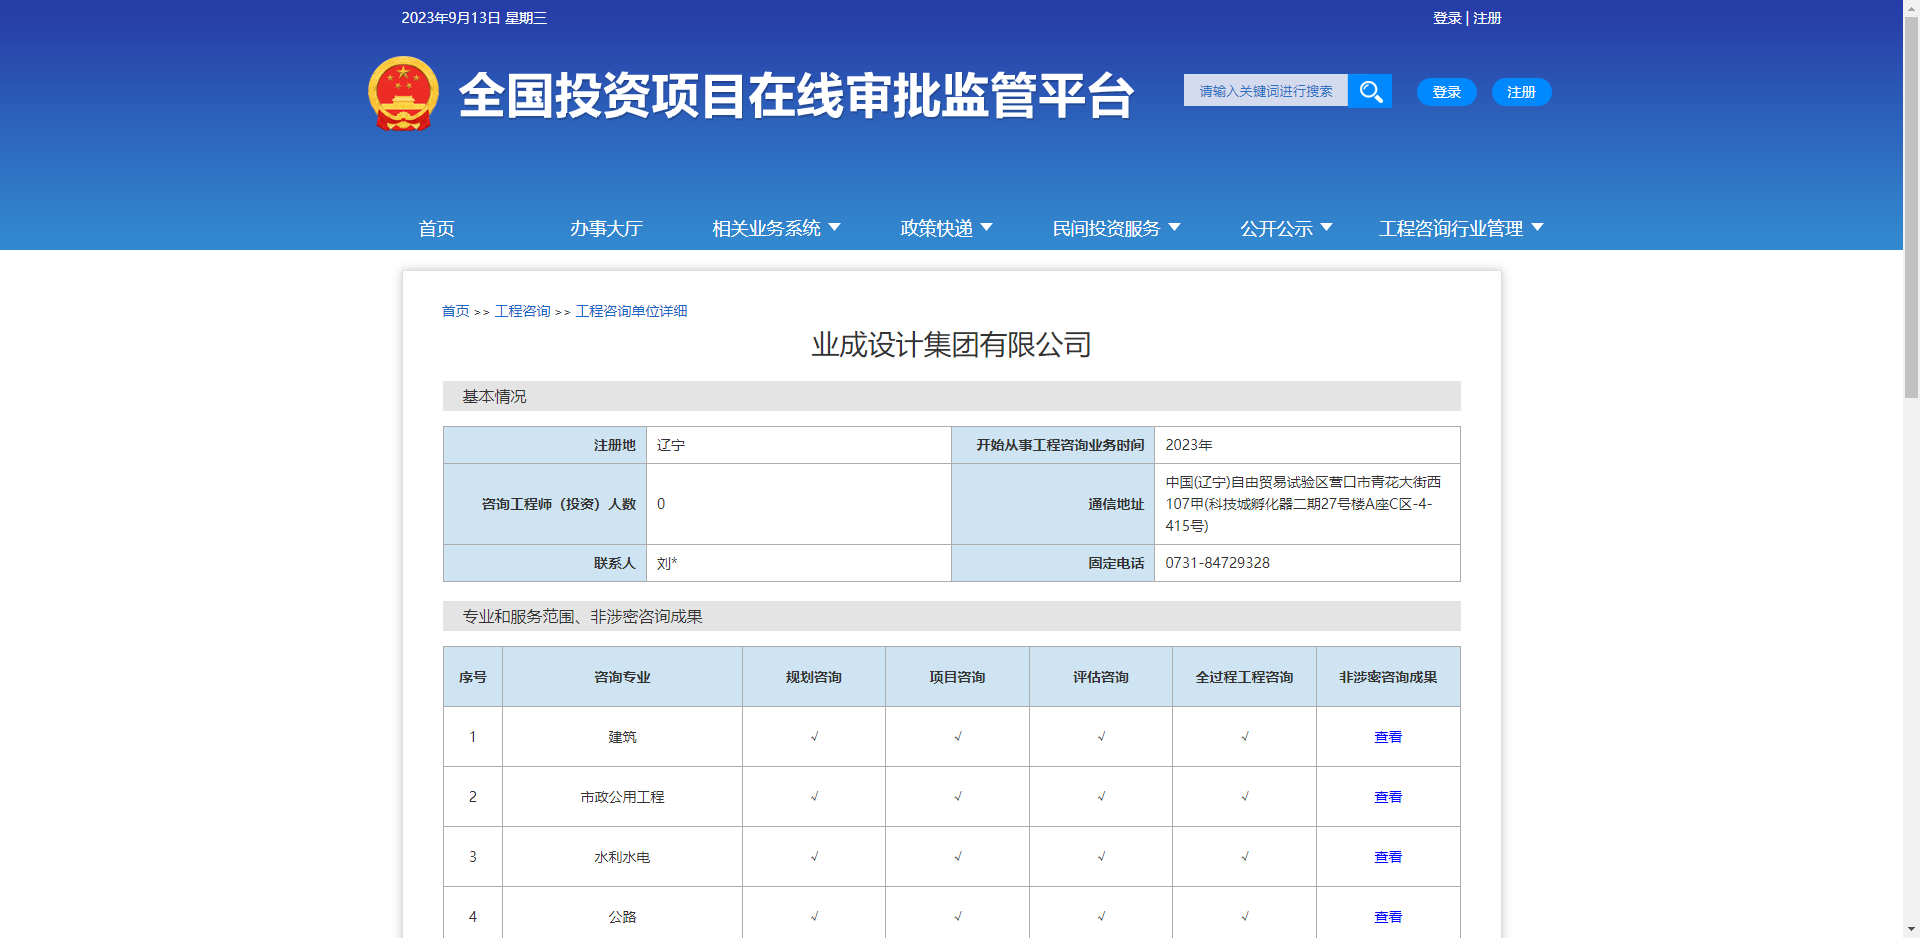Open 查看 for the 市政公用工程 row
Image resolution: width=1920 pixels, height=938 pixels.
1388,796
